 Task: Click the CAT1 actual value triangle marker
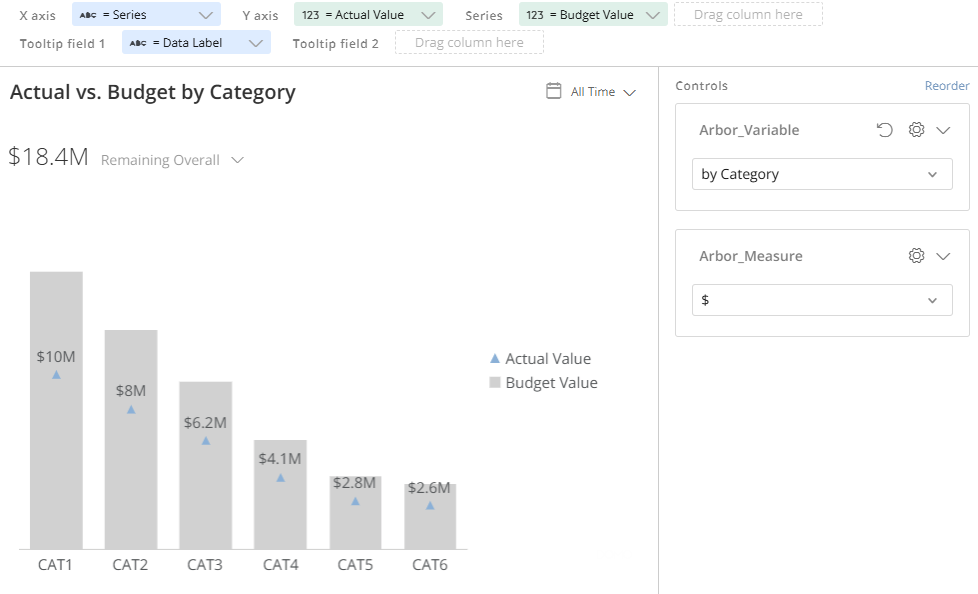pyautogui.click(x=56, y=374)
